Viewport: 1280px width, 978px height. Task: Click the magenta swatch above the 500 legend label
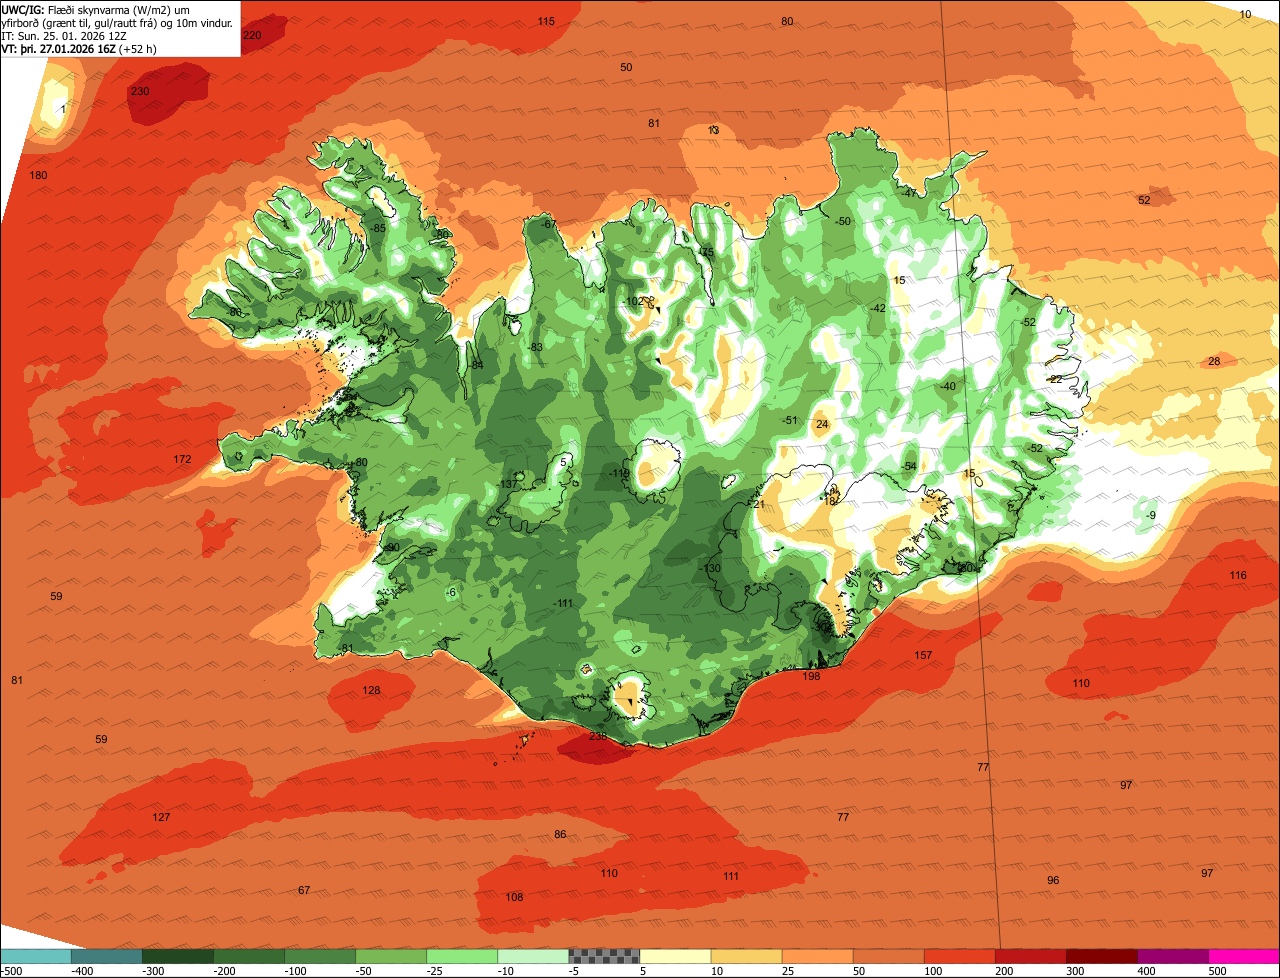click(1244, 956)
